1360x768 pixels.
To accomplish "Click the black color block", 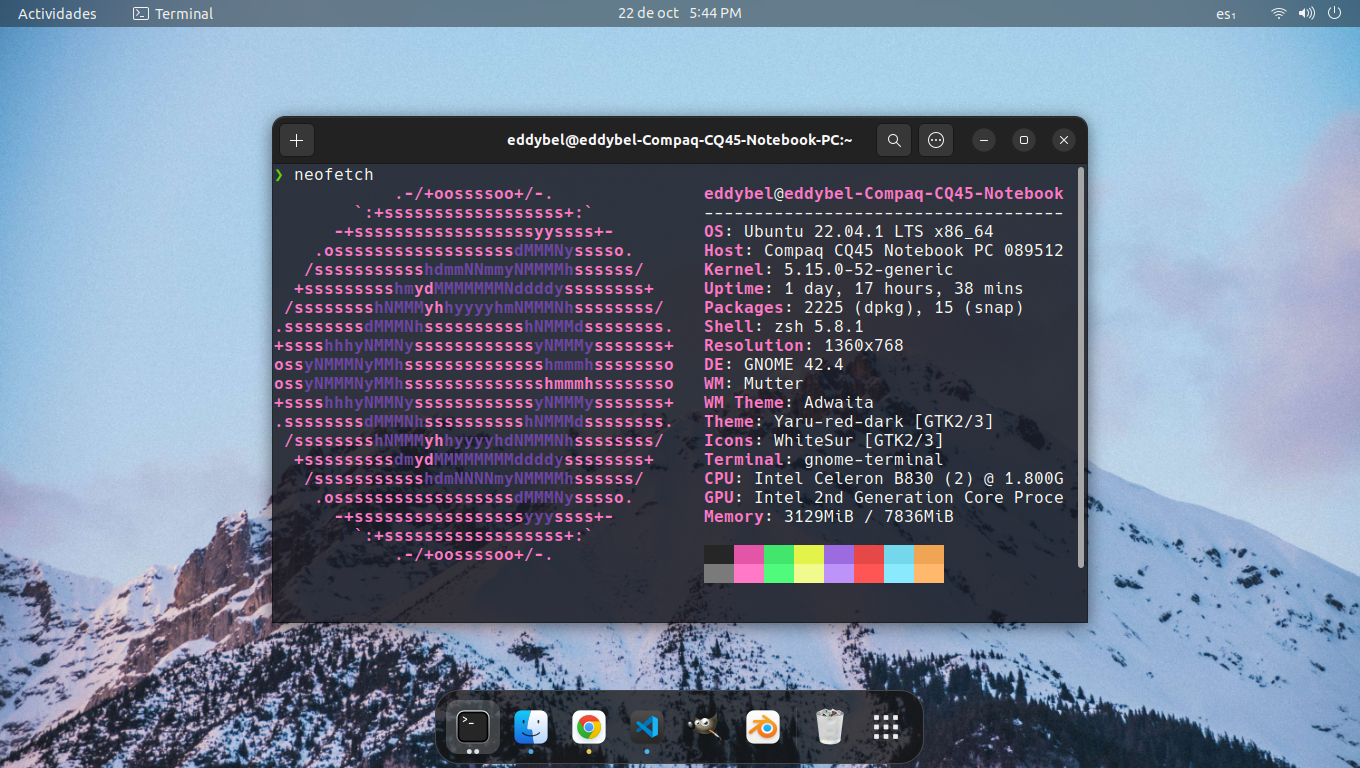I will 719,555.
